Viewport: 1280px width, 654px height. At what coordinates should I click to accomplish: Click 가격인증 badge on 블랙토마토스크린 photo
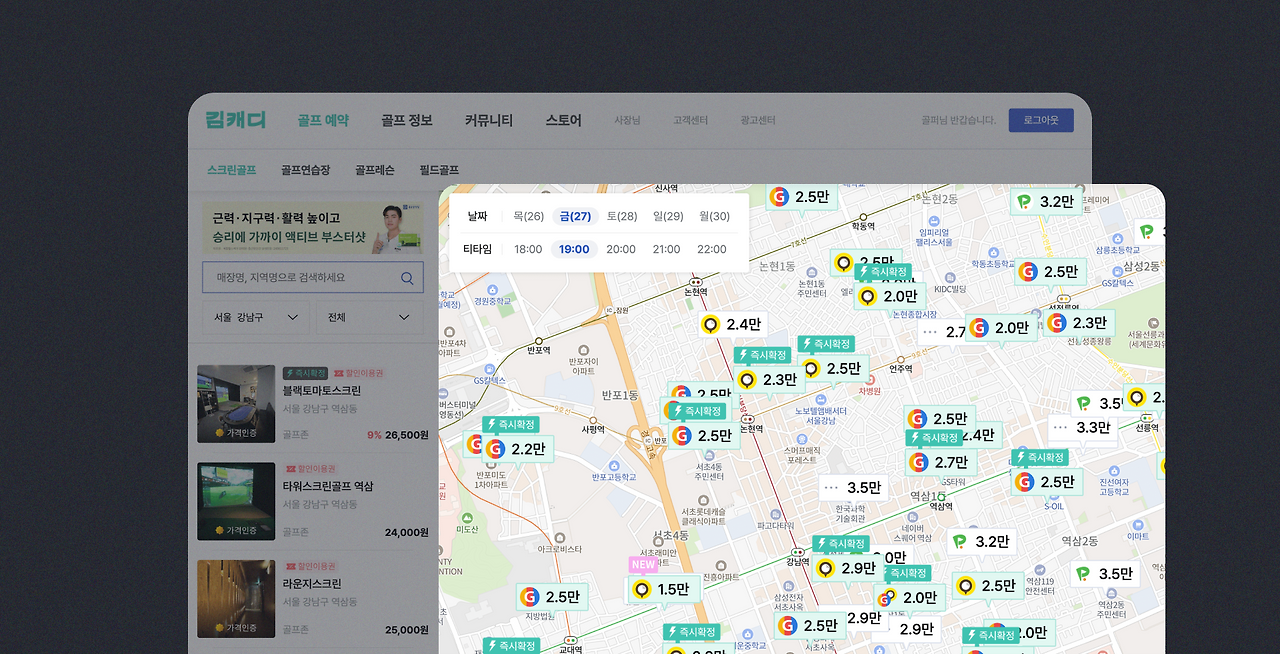pos(238,432)
